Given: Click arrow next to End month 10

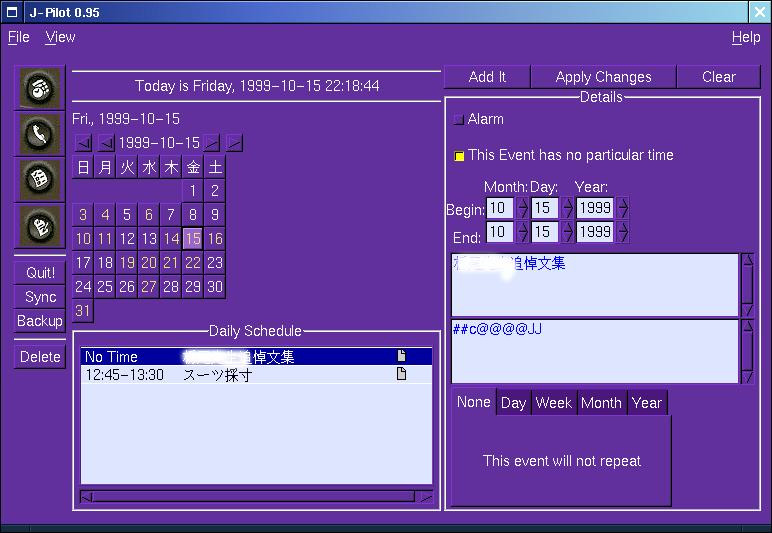Looking at the screenshot, I should coord(522,232).
